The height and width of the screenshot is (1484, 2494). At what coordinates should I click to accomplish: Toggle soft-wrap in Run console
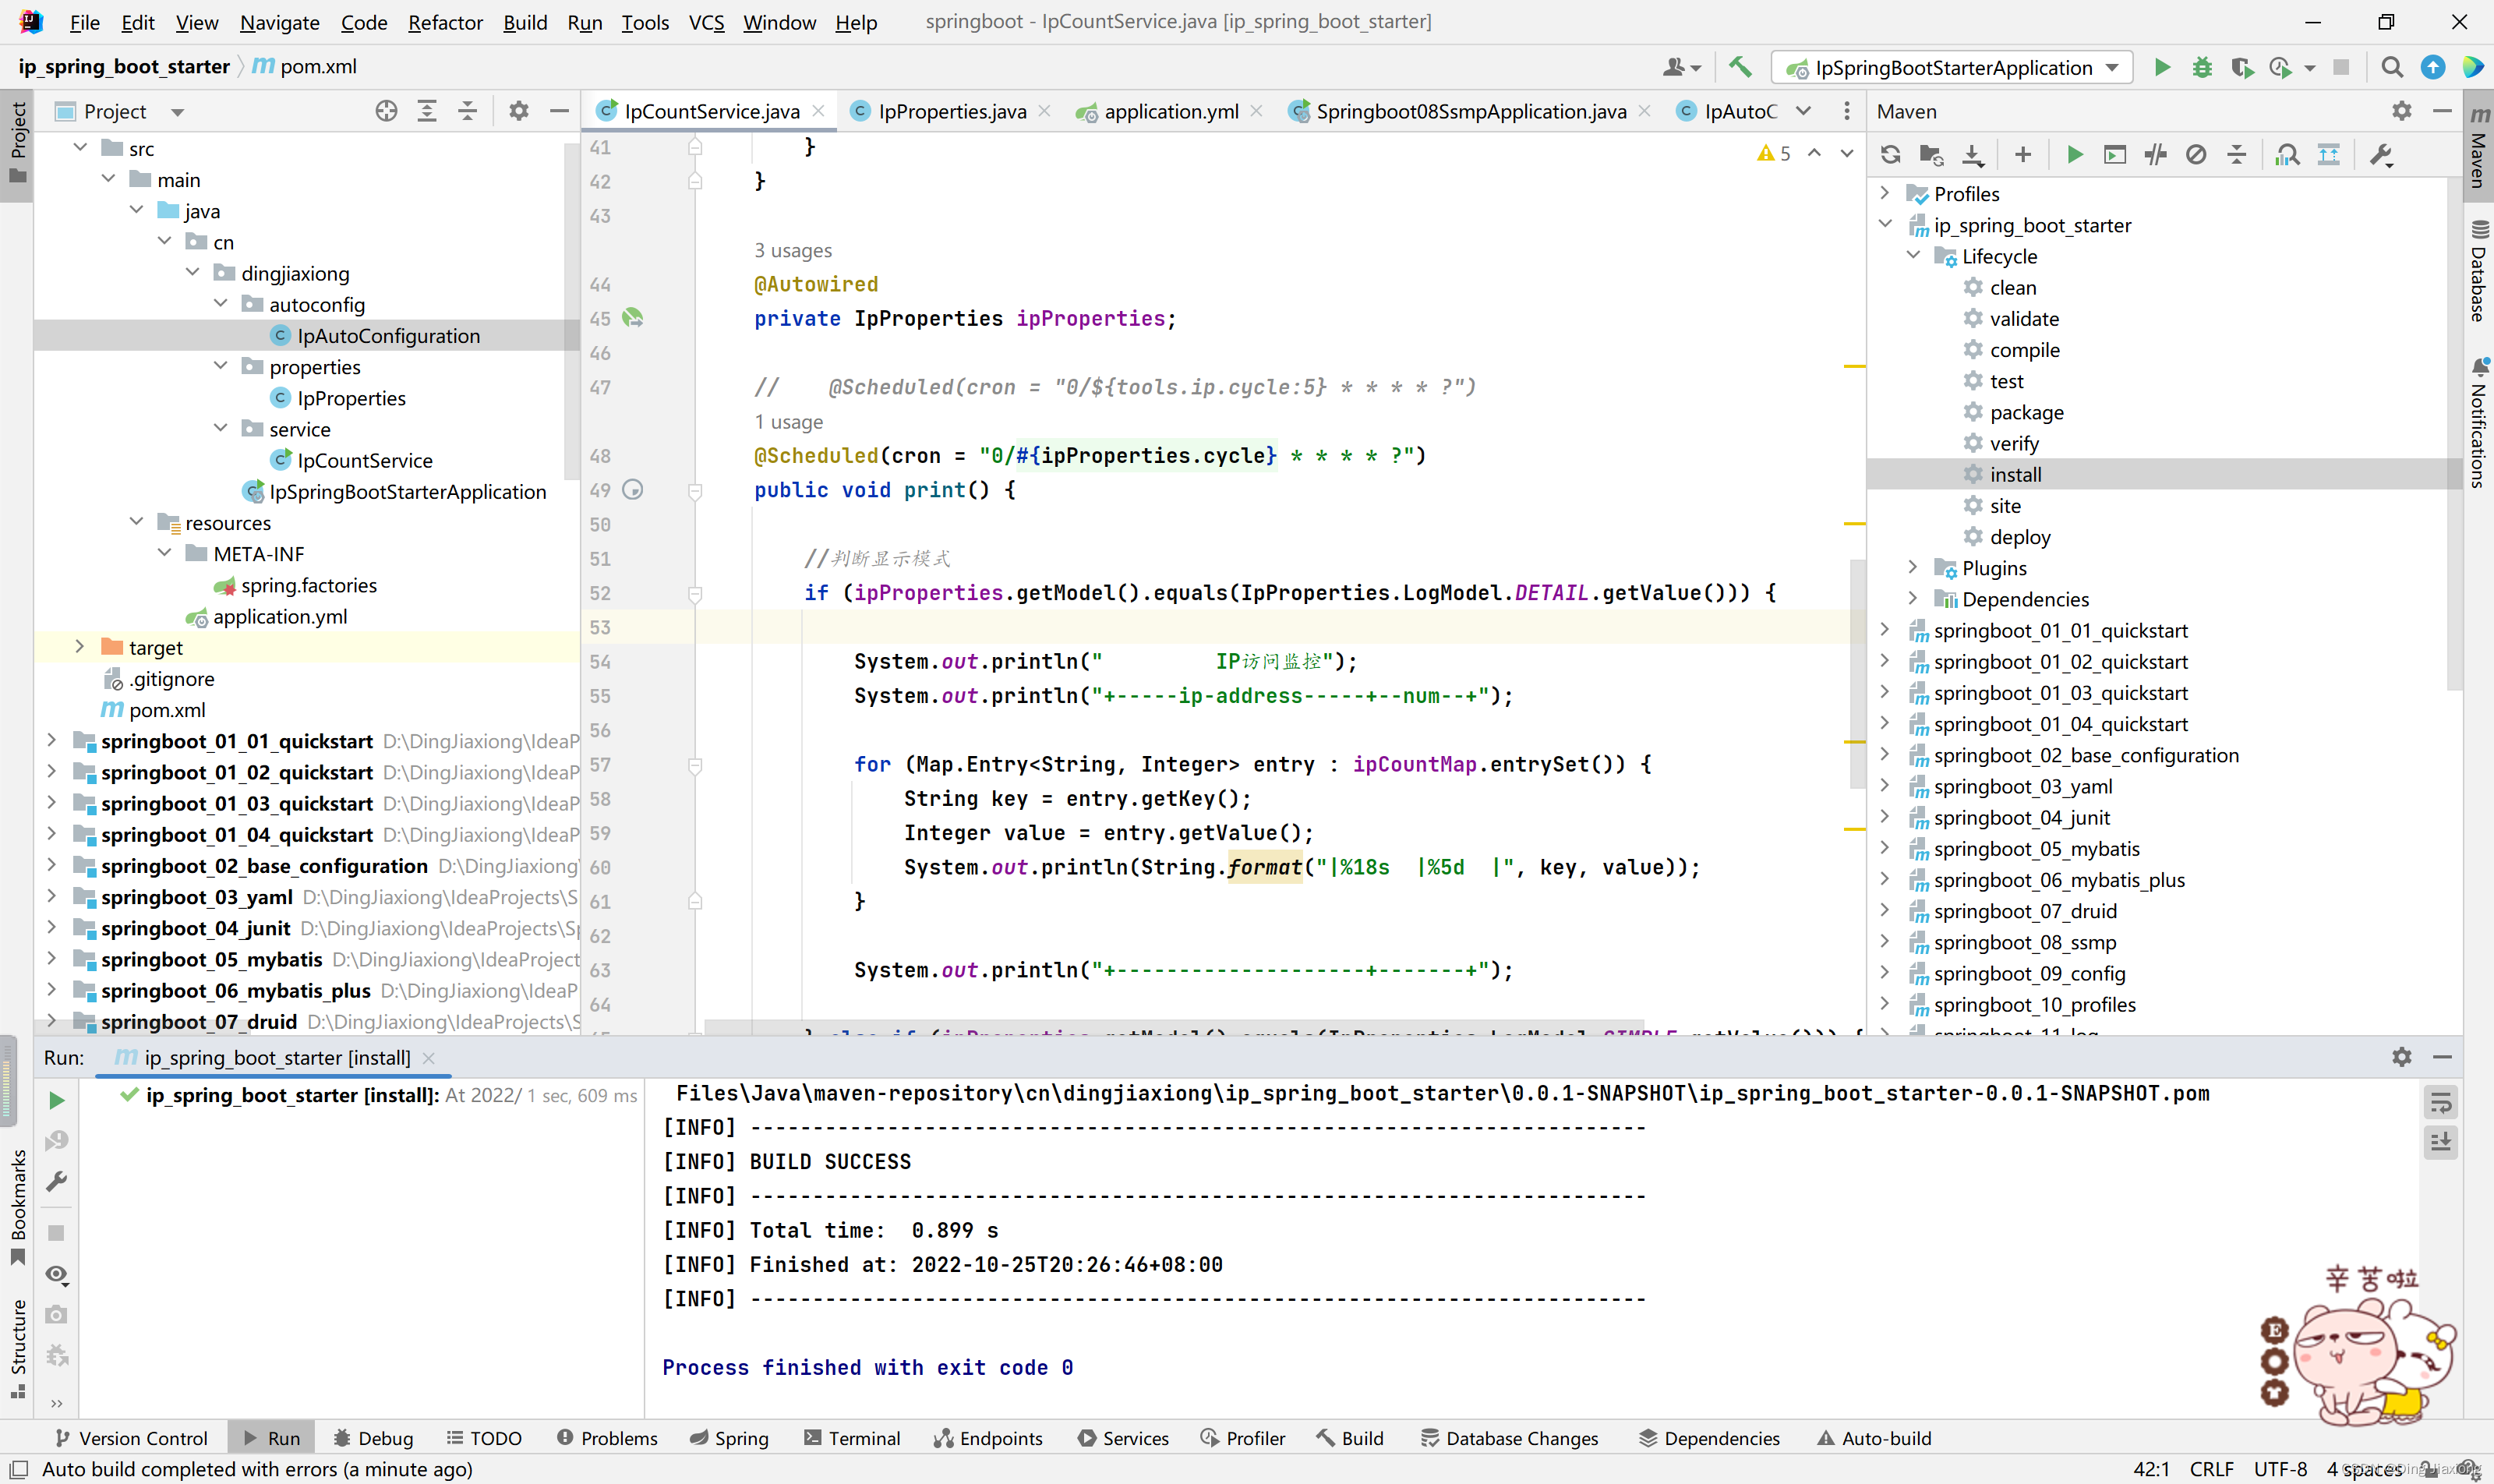point(2440,1103)
